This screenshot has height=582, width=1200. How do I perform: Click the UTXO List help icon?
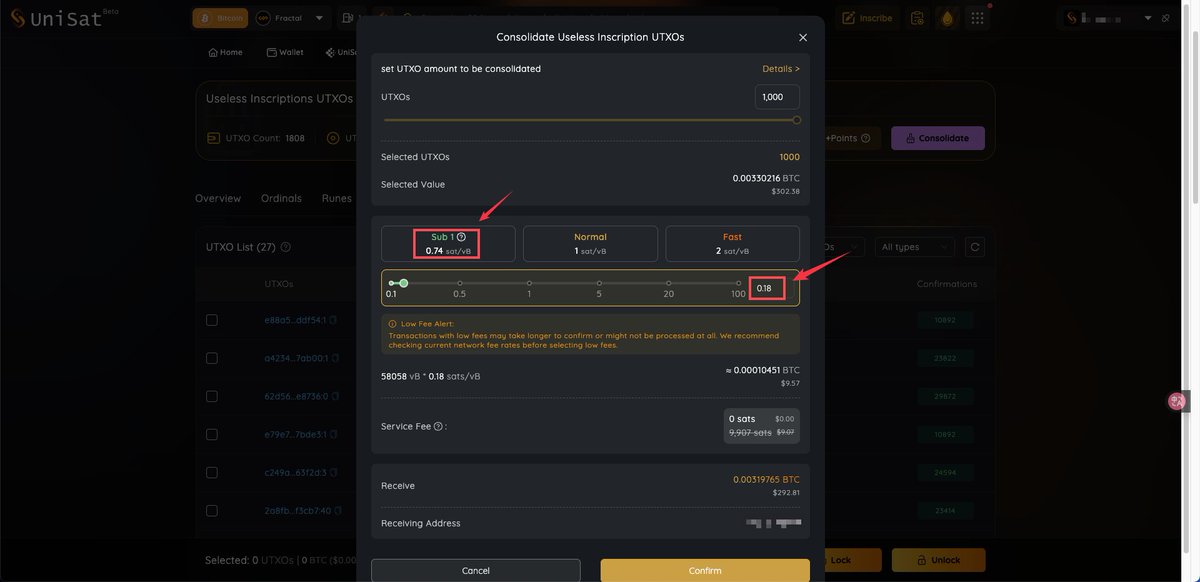285,247
